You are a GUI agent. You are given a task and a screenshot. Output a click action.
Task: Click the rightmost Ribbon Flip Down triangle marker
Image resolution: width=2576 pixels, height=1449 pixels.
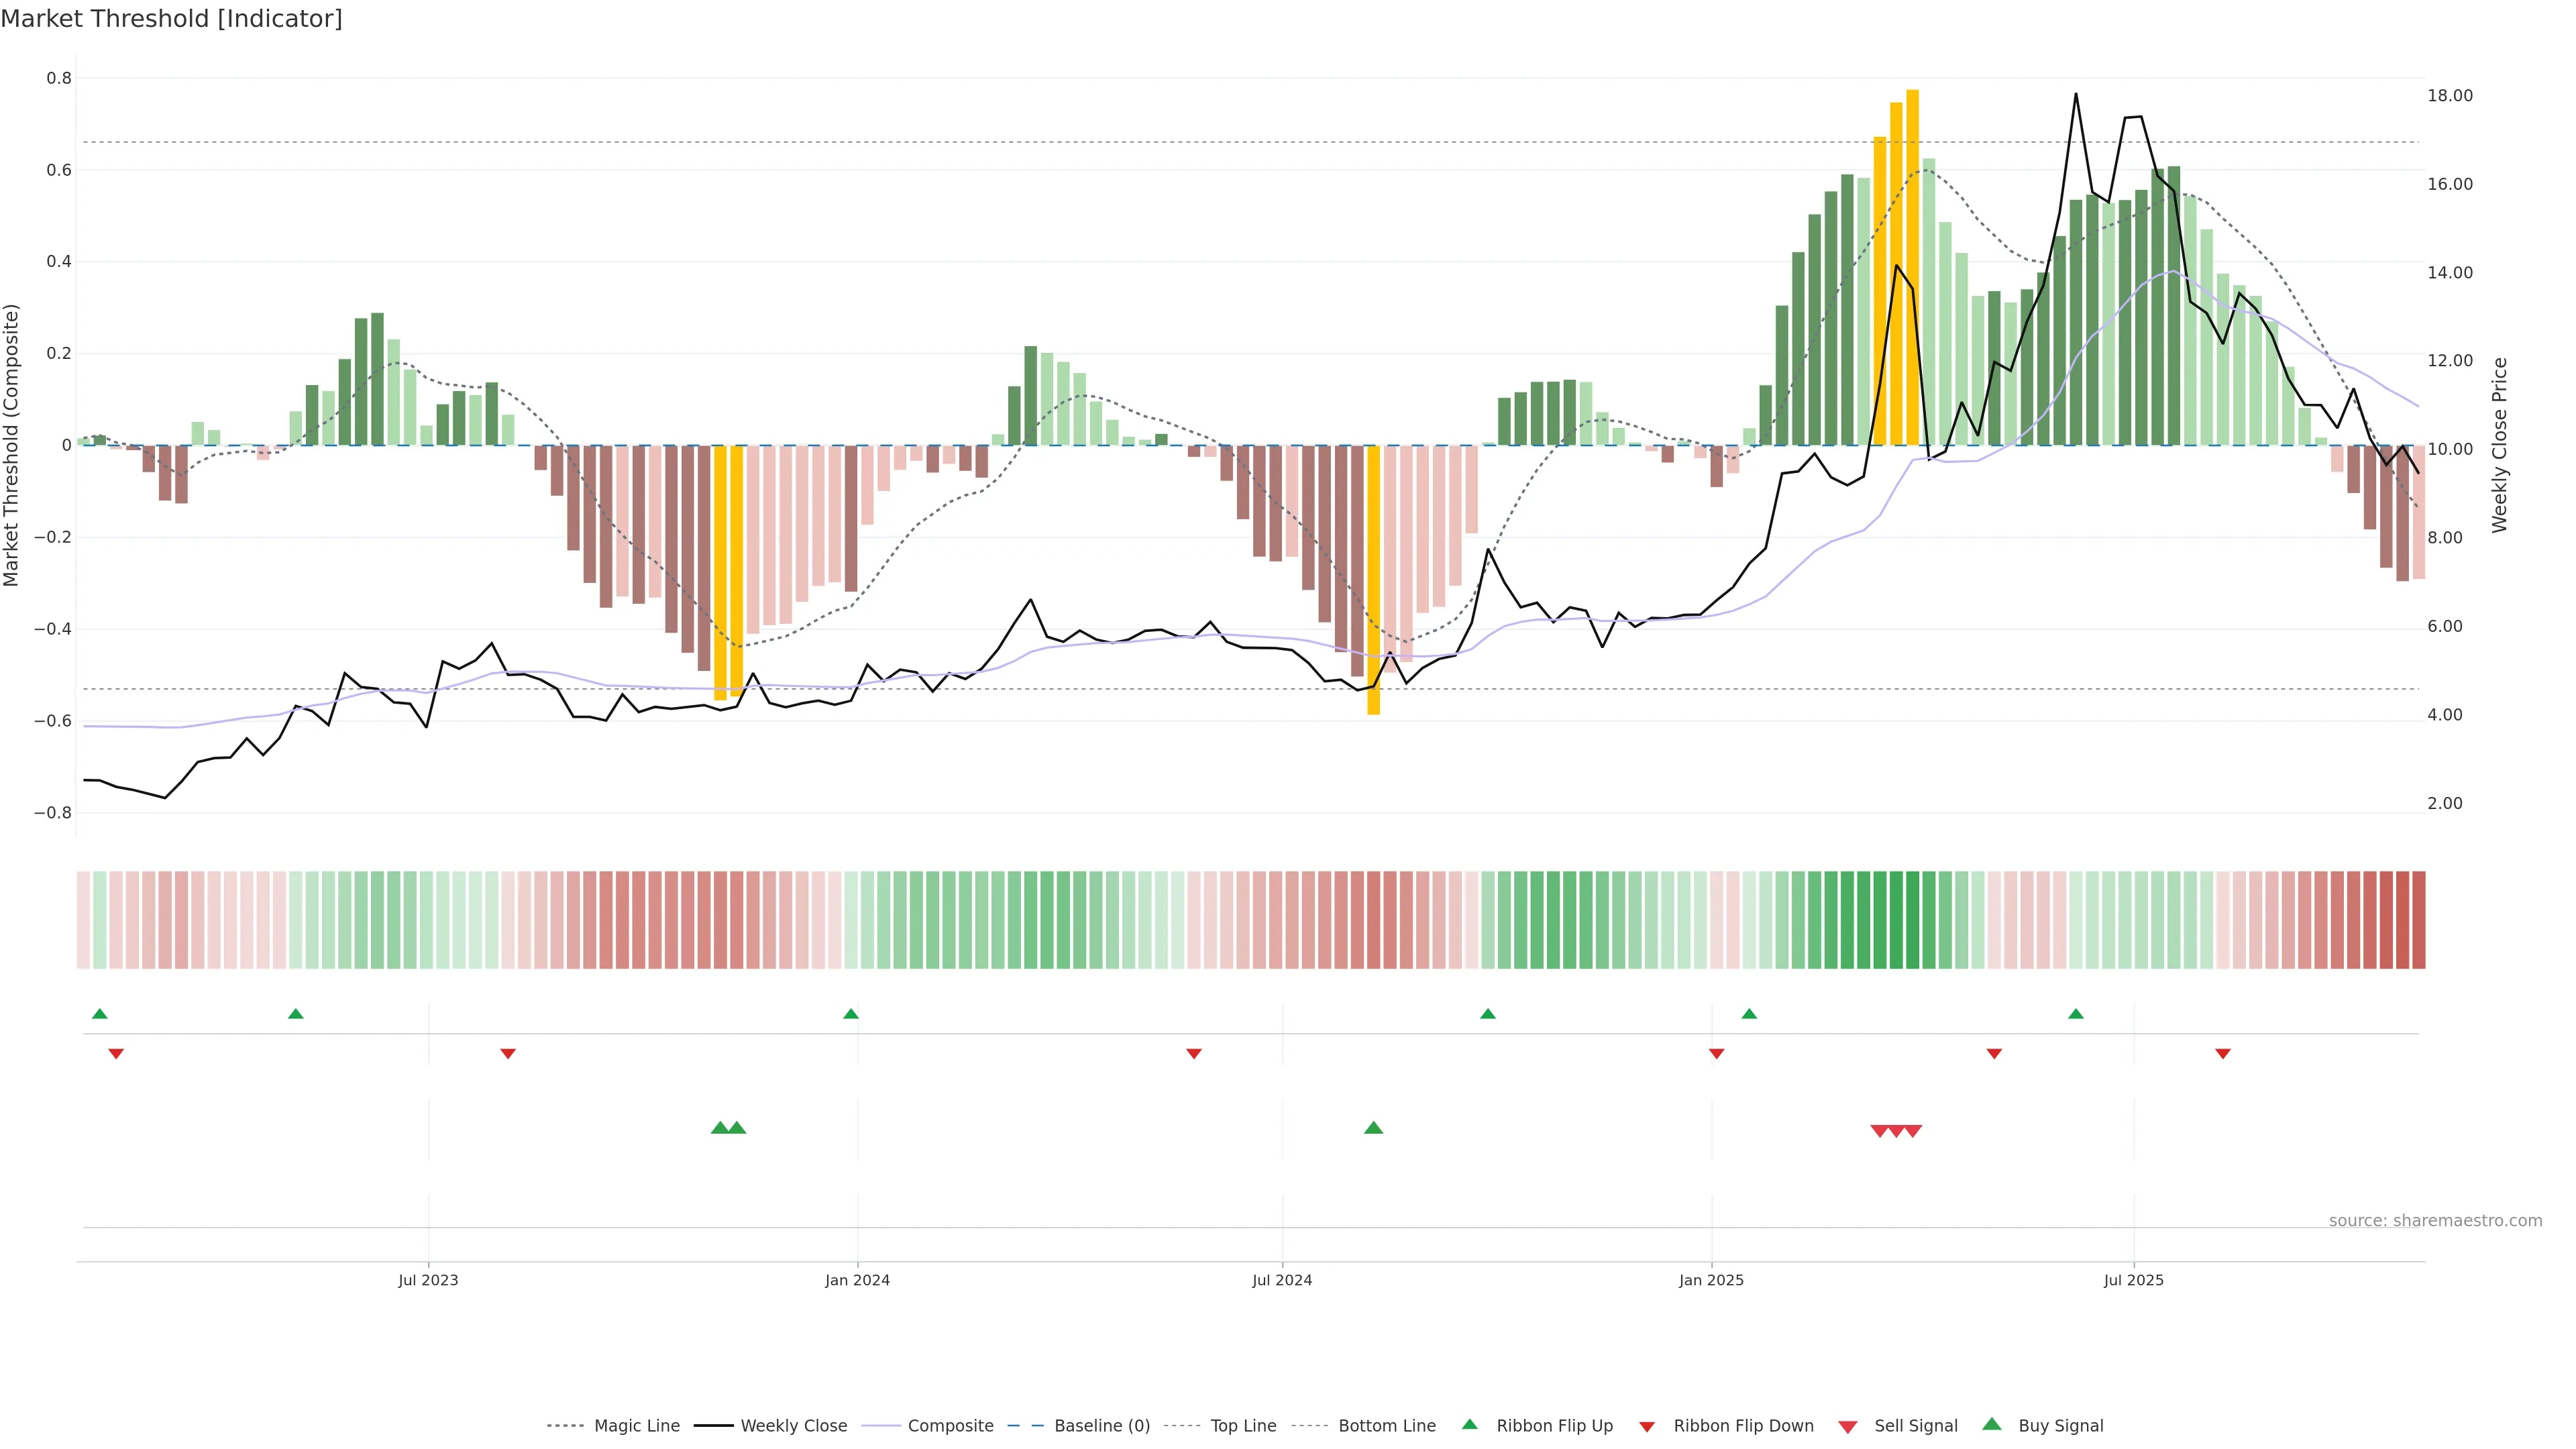pyautogui.click(x=2222, y=1053)
